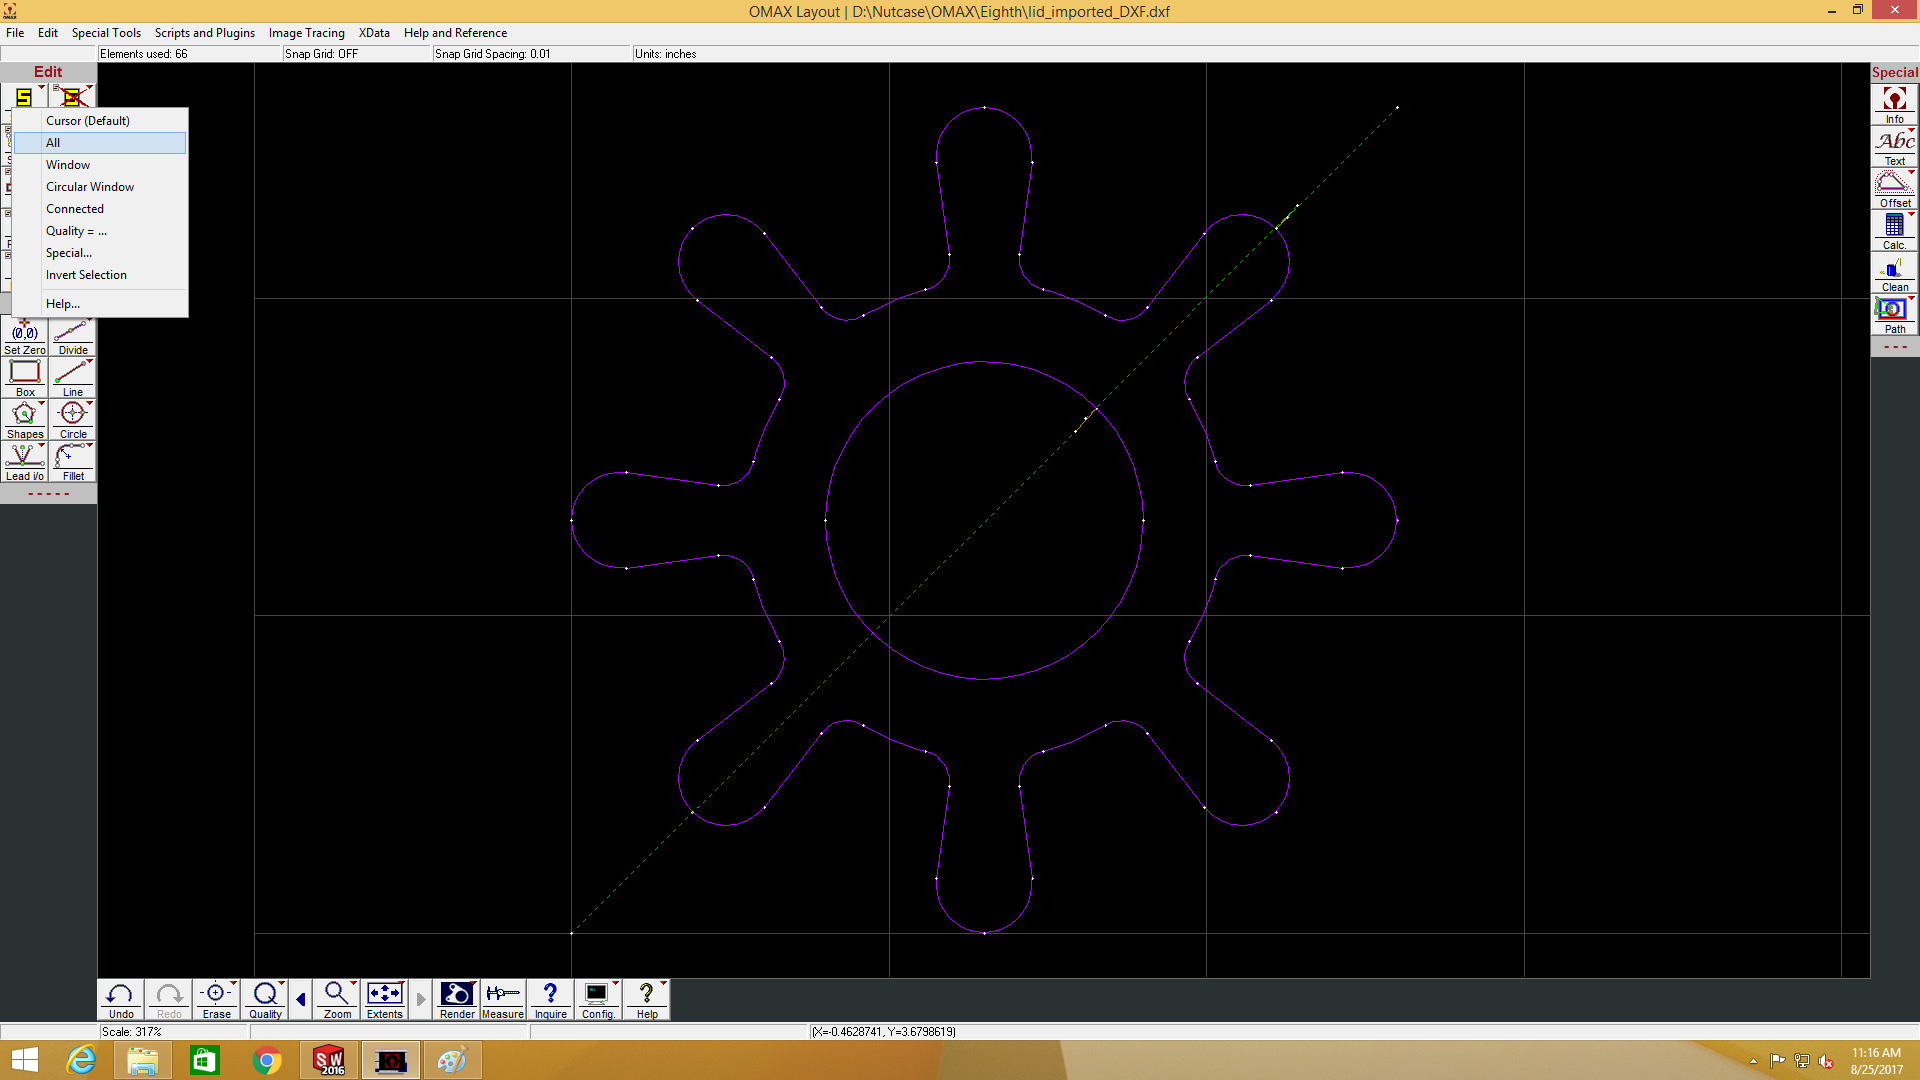Select the Box drawing tool
Viewport: 1920px width, 1080px height.
pyautogui.click(x=24, y=378)
